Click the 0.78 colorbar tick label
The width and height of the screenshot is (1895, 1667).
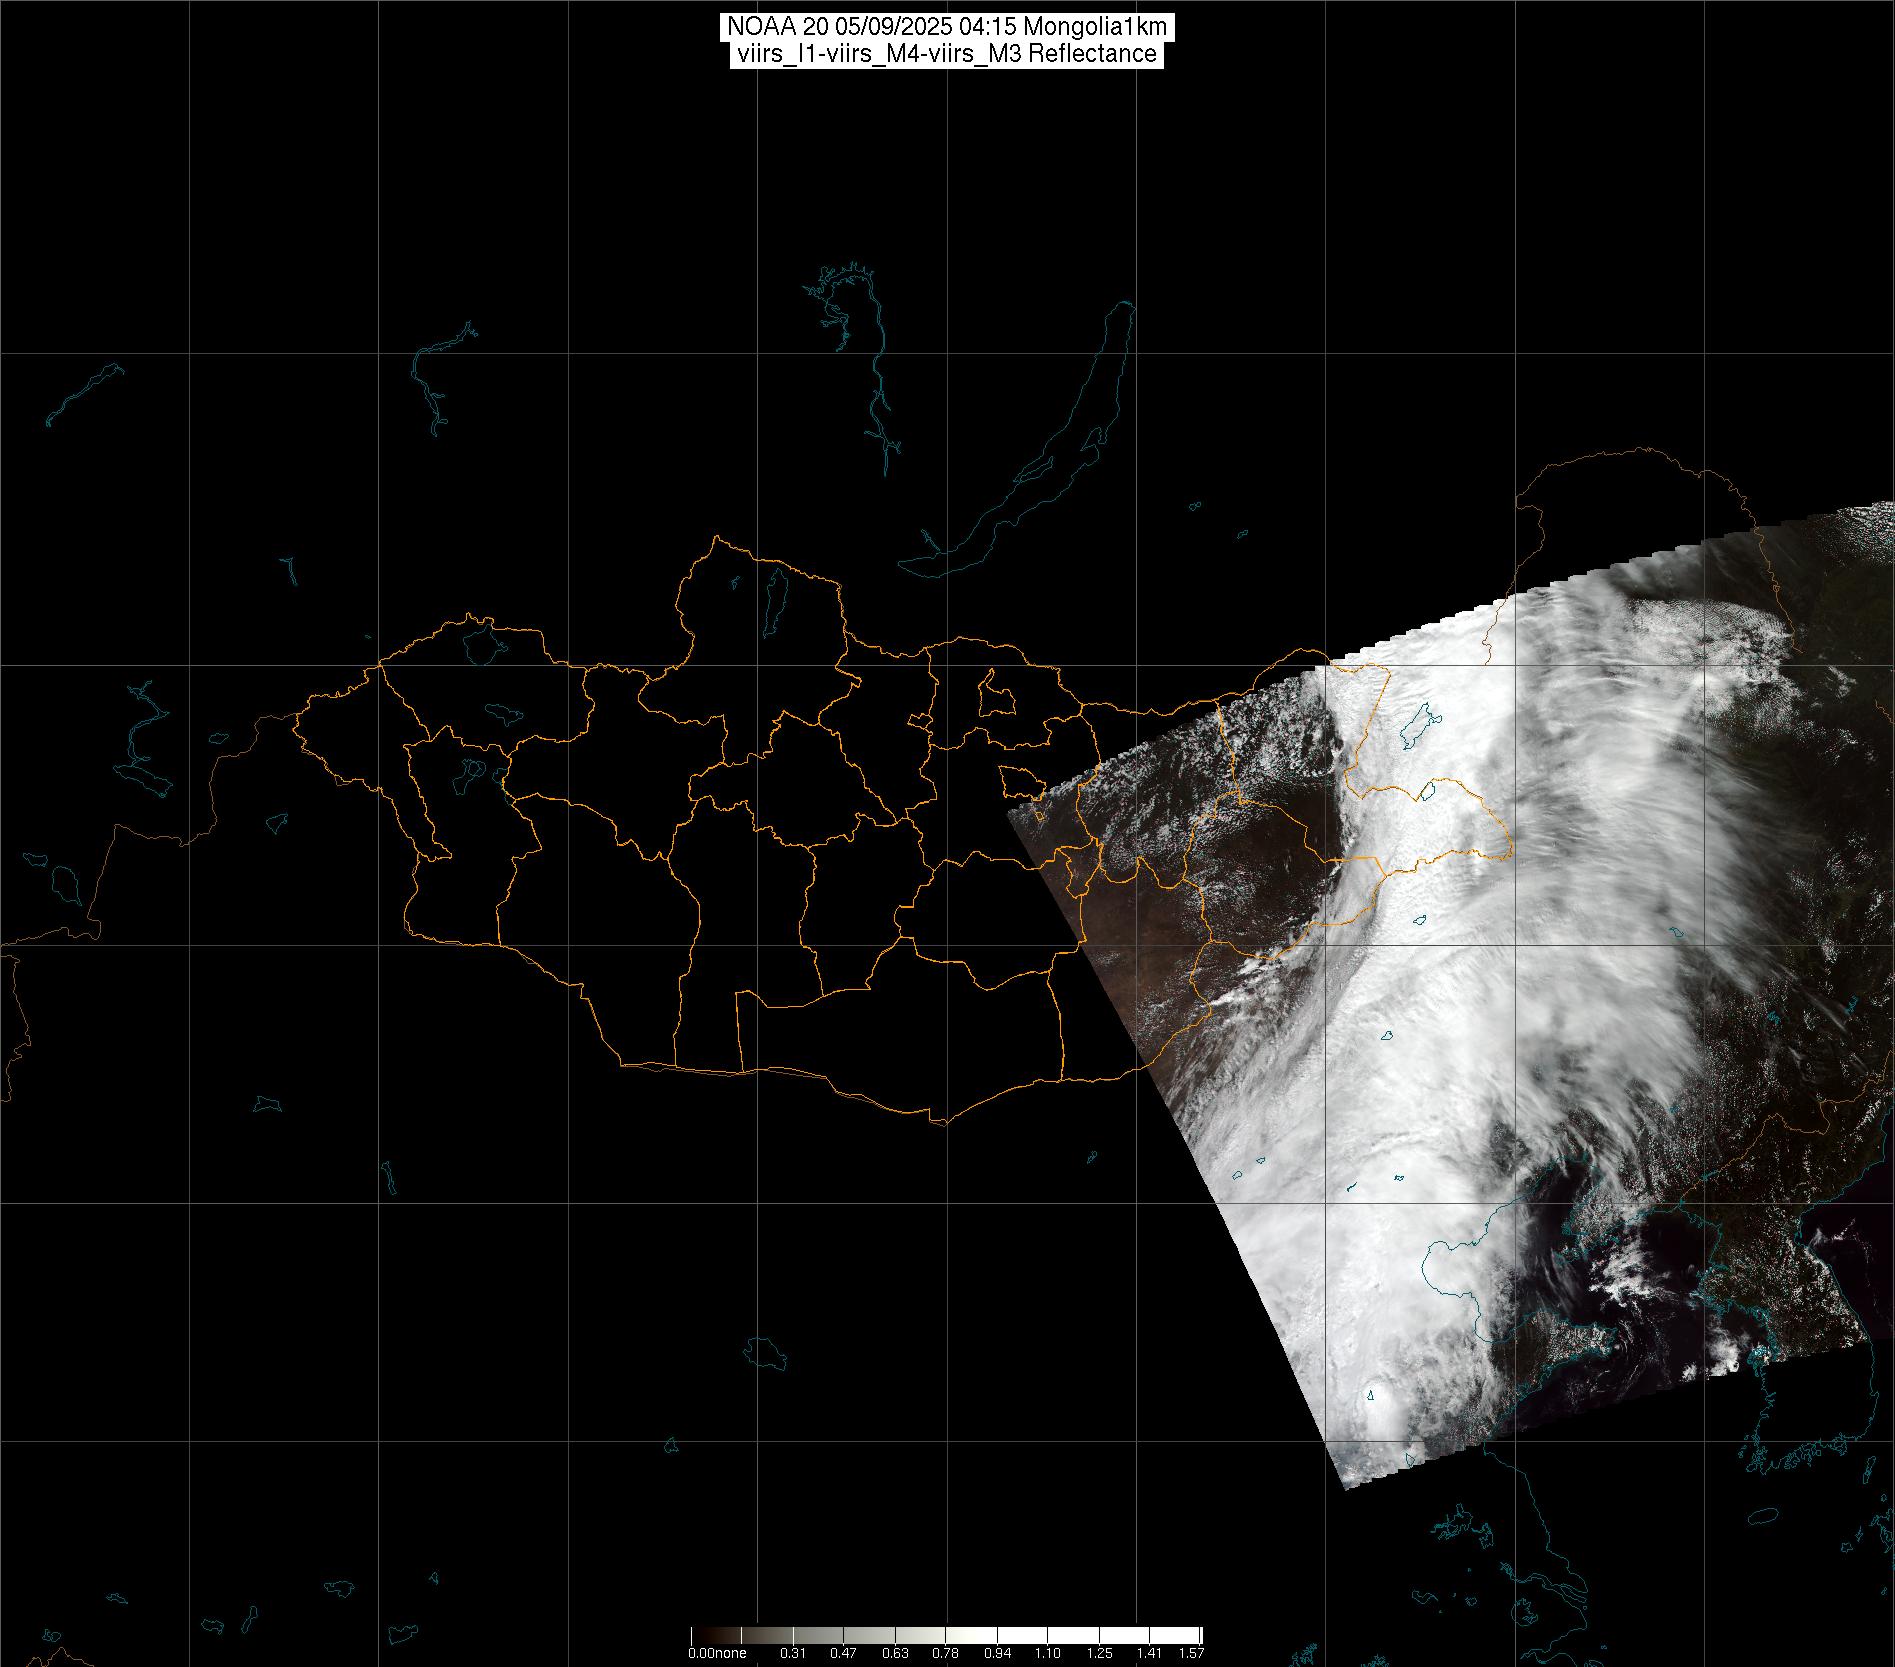[x=946, y=1653]
